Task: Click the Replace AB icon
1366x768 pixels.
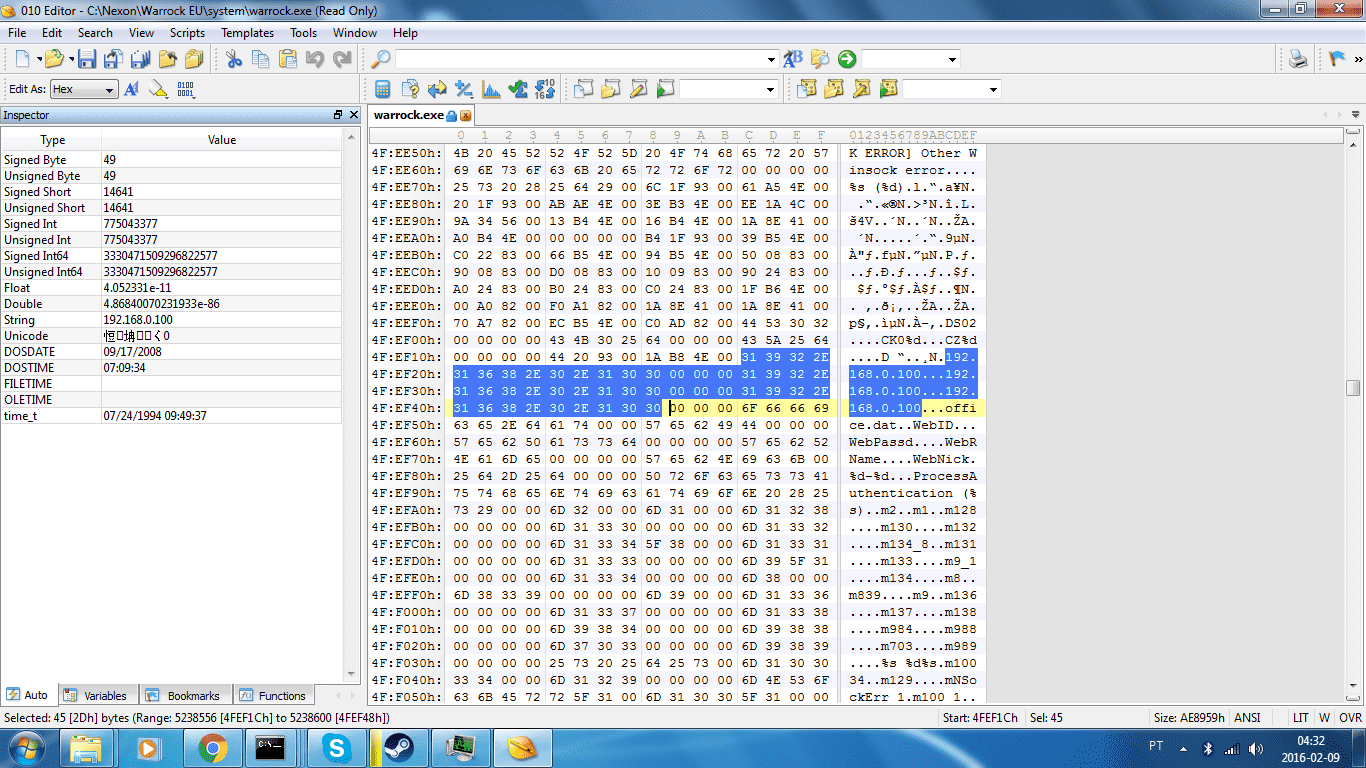Action: (x=793, y=59)
